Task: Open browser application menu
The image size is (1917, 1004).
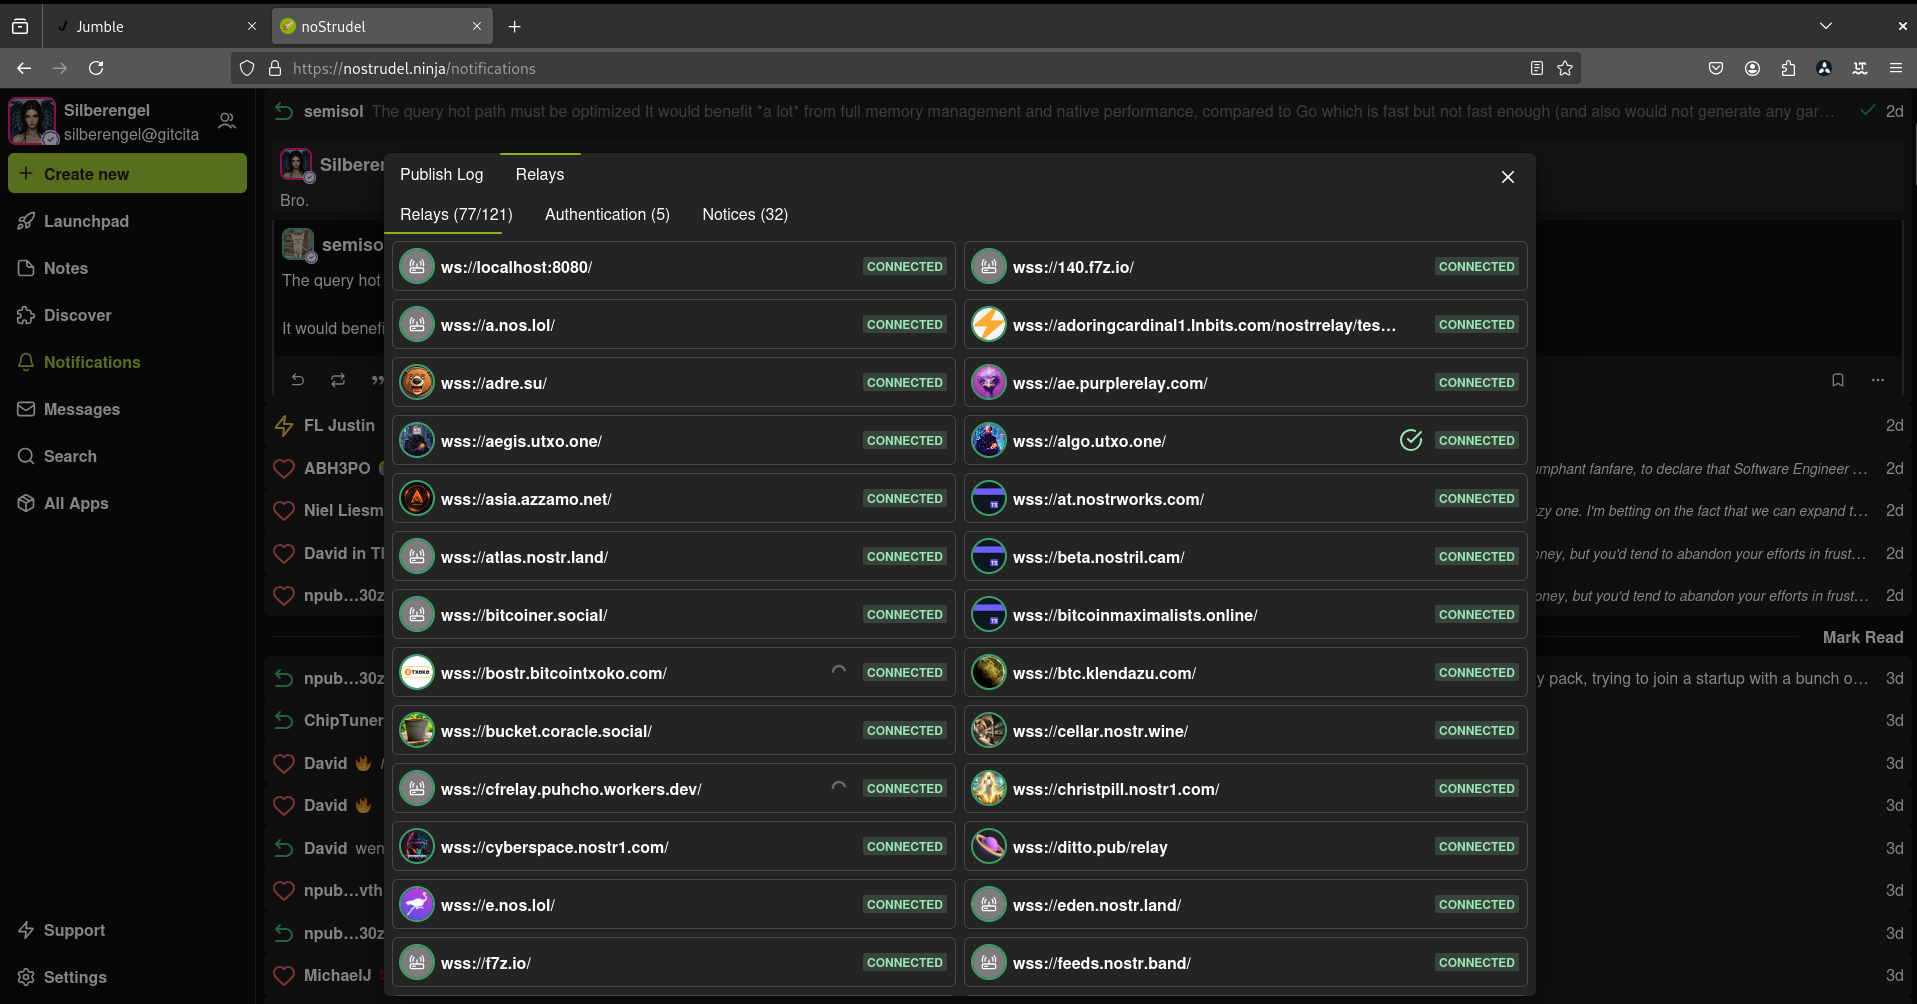Action: [x=1896, y=68]
